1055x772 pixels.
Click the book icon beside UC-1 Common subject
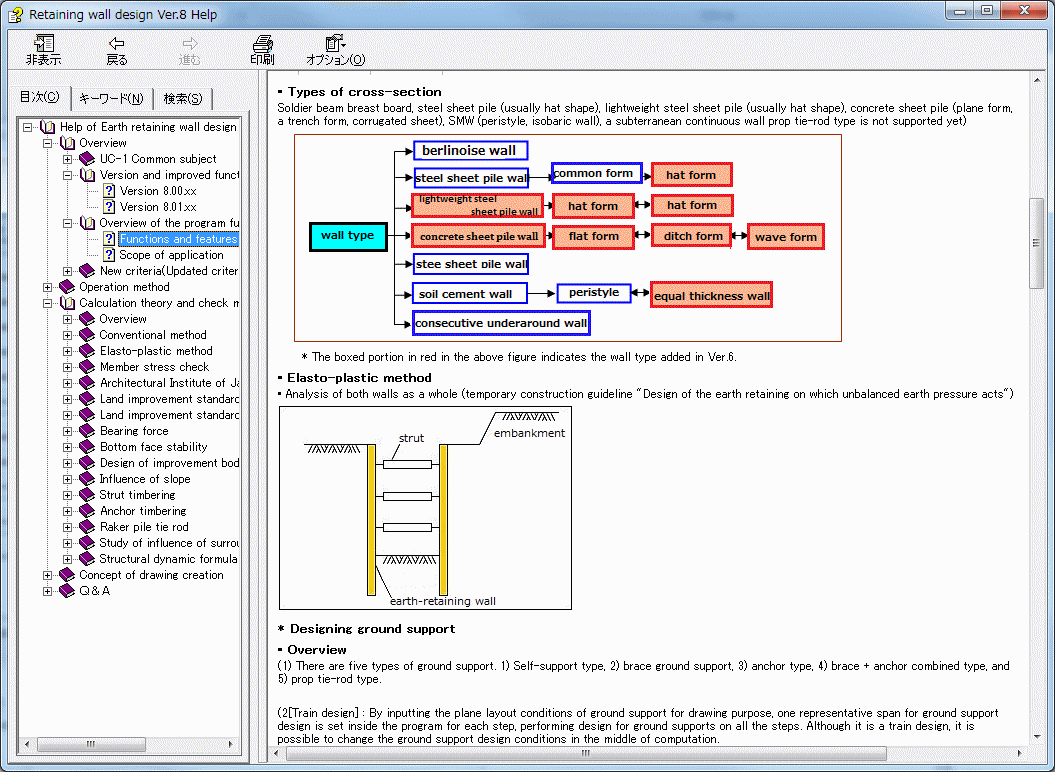pos(87,159)
